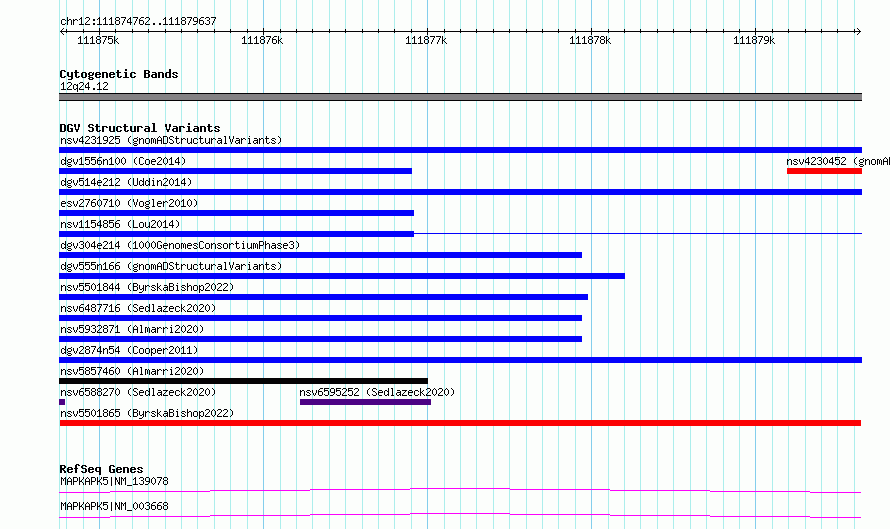Image resolution: width=890 pixels, height=529 pixels.
Task: Select the 111878k ruler position
Action: coord(590,40)
